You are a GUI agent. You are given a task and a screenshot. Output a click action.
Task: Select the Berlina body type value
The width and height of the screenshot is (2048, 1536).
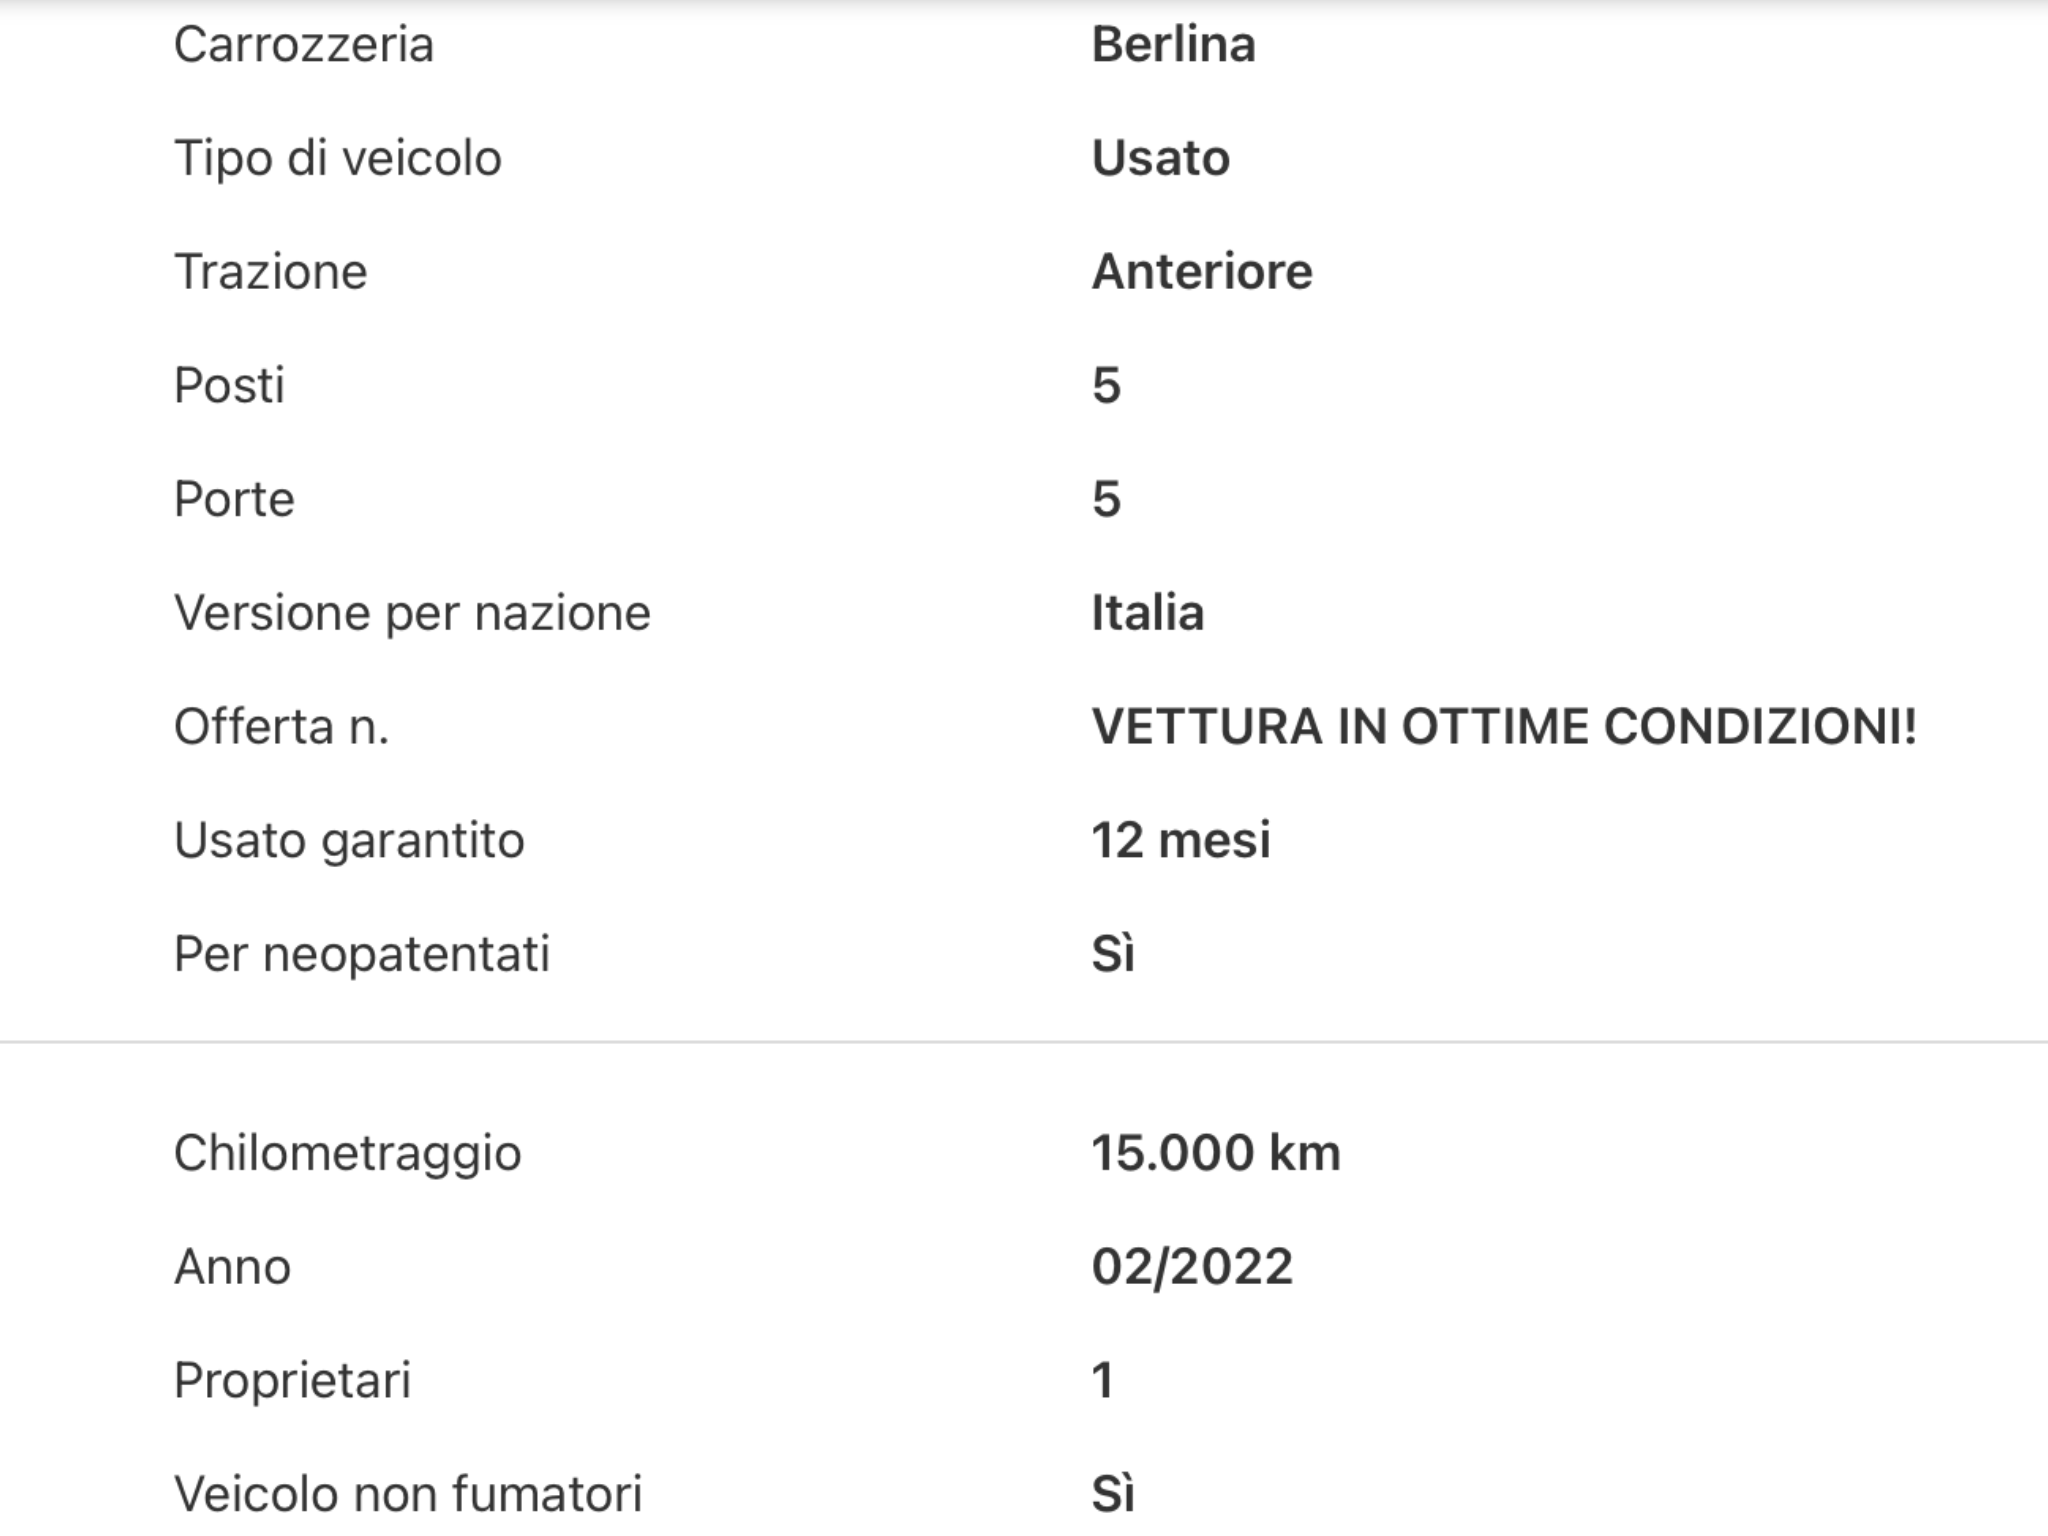(x=1173, y=45)
